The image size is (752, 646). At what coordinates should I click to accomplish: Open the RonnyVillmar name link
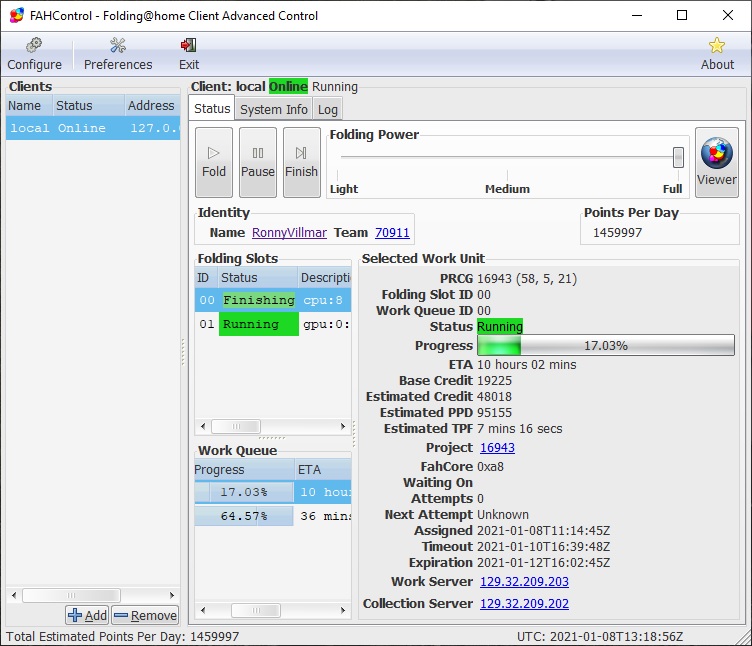[289, 233]
